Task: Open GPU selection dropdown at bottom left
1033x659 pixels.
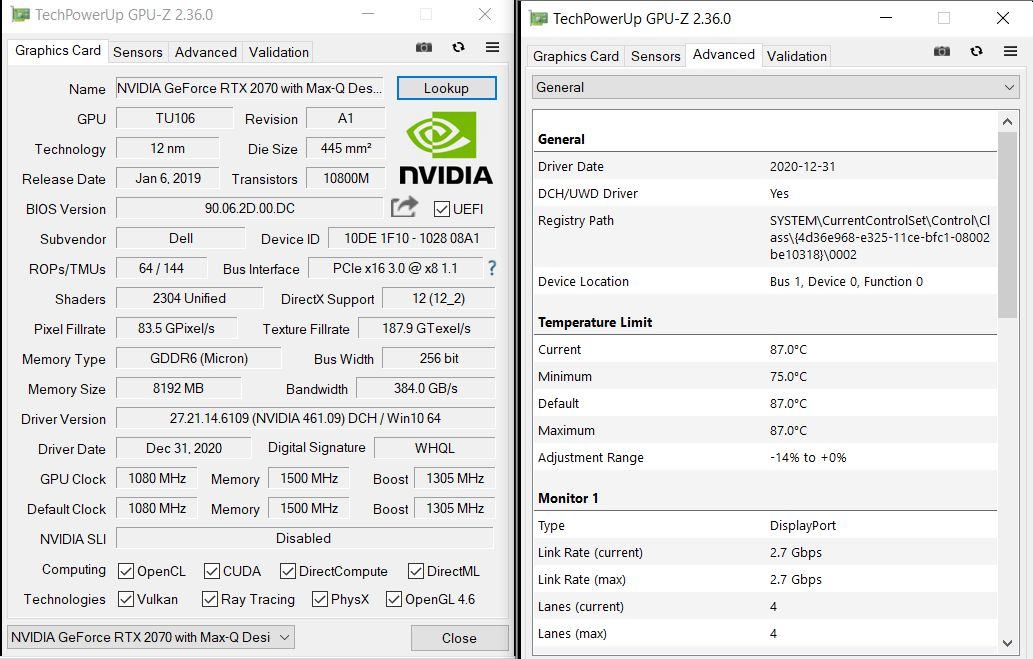Action: click(151, 637)
